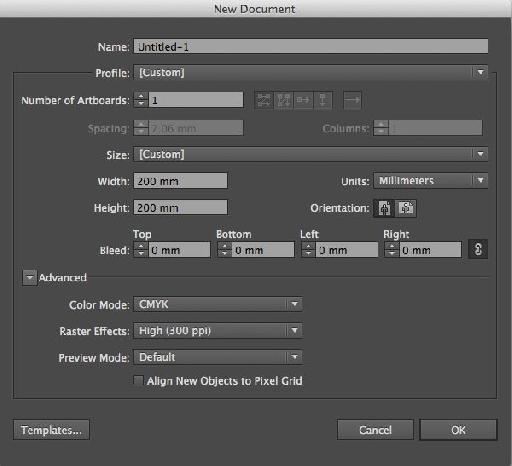Set portrait orientation icon
The width and height of the screenshot is (512, 466).
click(384, 209)
